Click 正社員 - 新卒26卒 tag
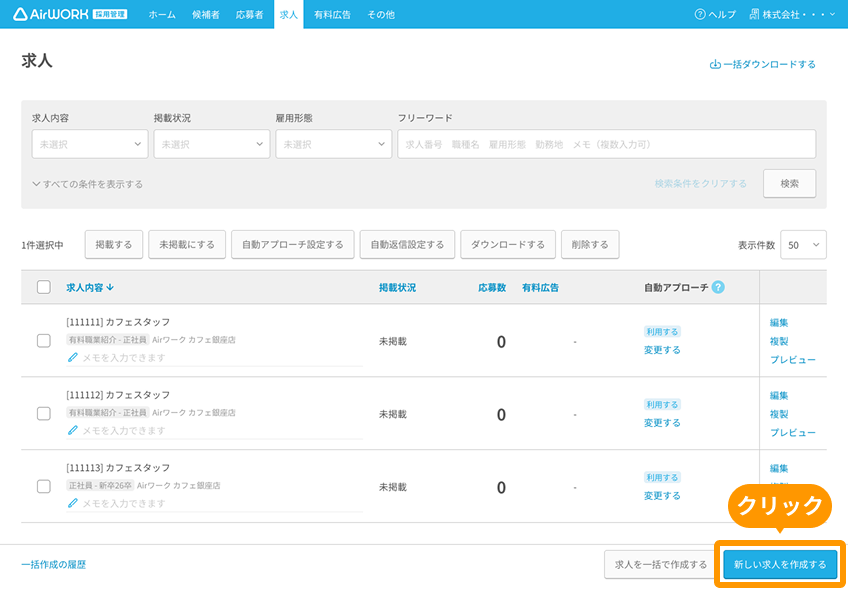Image resolution: width=848 pixels, height=590 pixels. (x=100, y=486)
